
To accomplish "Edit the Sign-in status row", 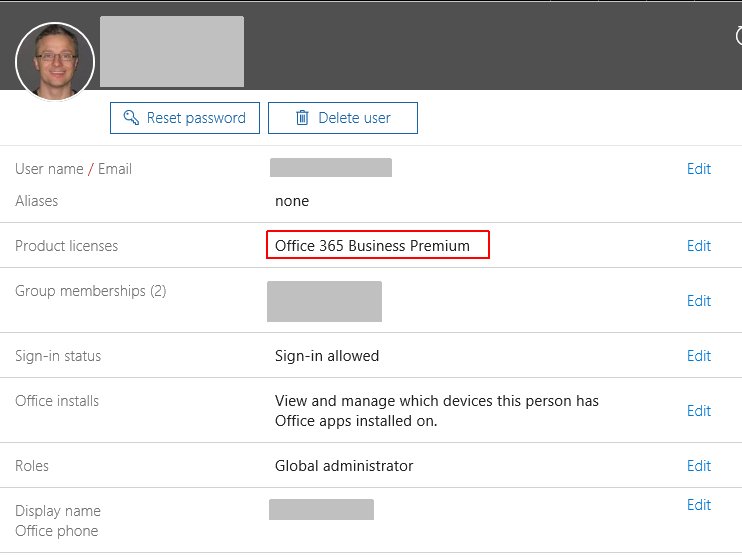I will pos(698,356).
